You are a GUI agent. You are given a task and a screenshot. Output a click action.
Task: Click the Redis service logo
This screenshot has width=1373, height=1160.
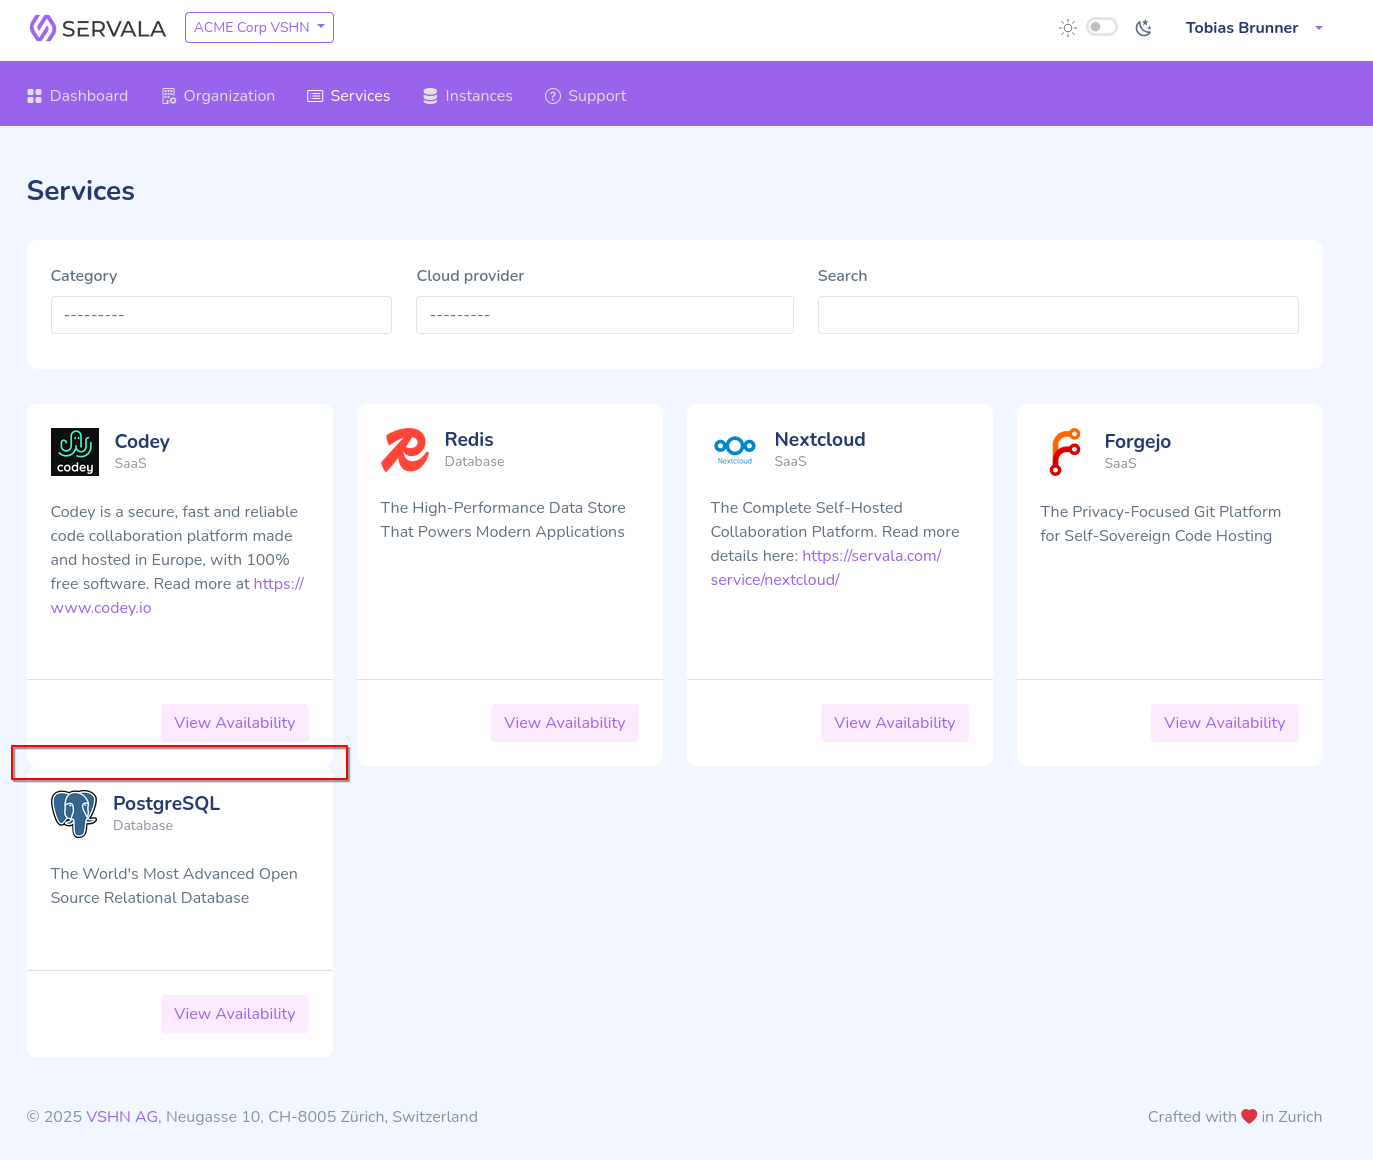point(405,450)
